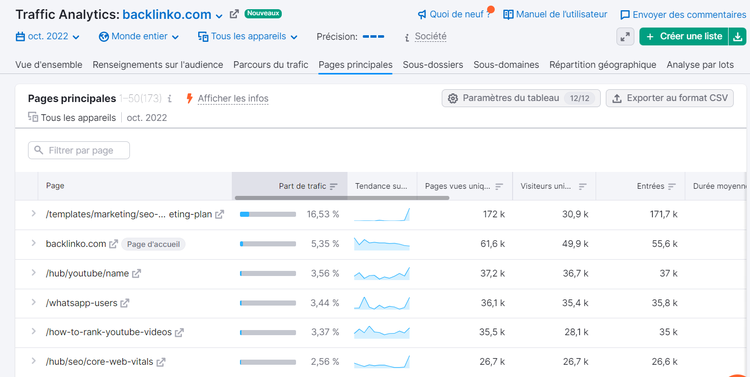Switch to Parcours du trafic tab
Screen dimensions: 750x377
coord(271,65)
